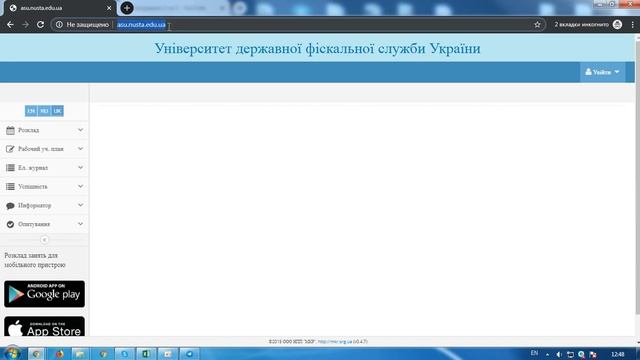Expand the Опитування chevron
This screenshot has width=640, height=360.
tap(80, 224)
